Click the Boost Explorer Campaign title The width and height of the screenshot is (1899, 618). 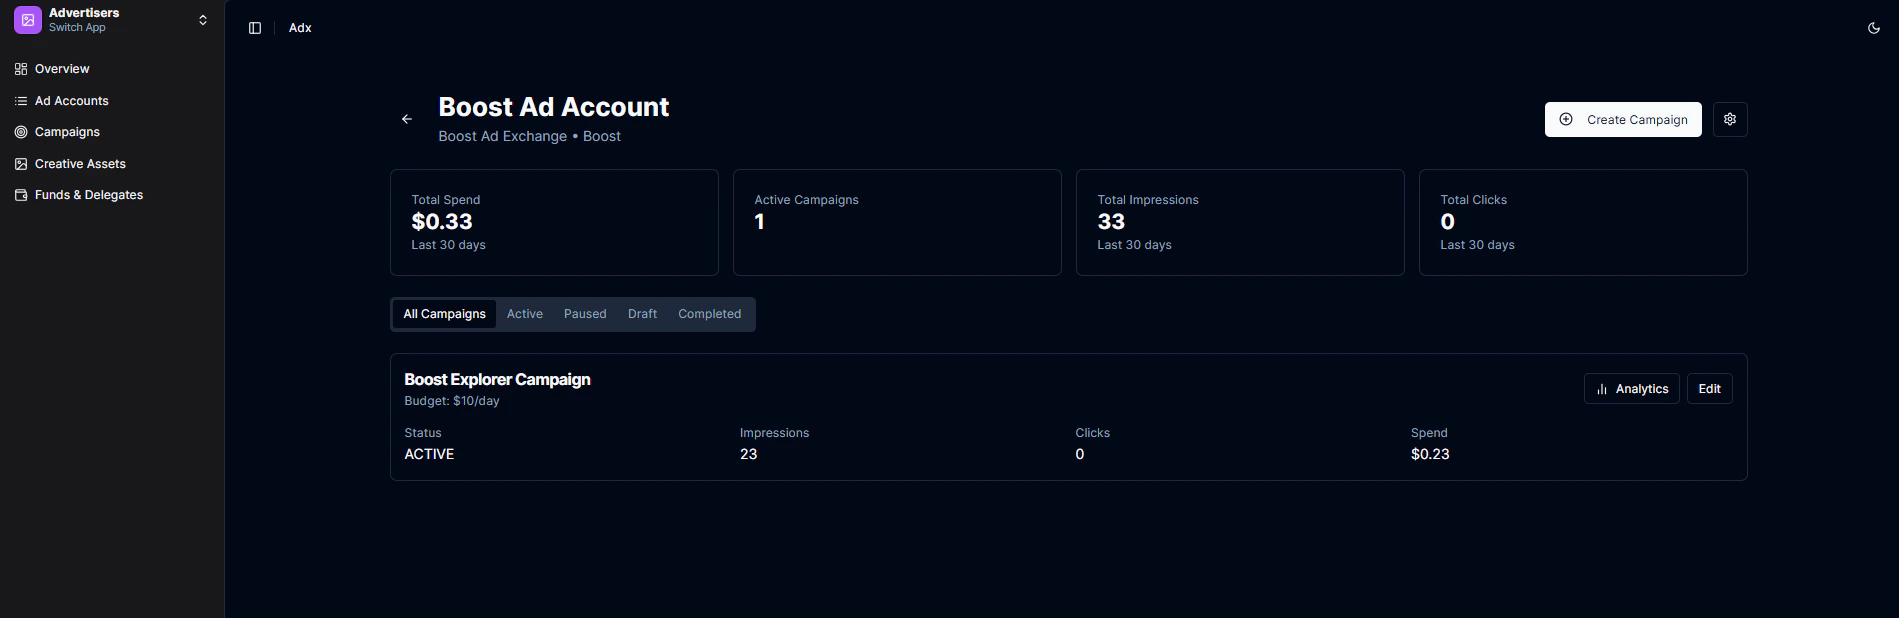497,380
